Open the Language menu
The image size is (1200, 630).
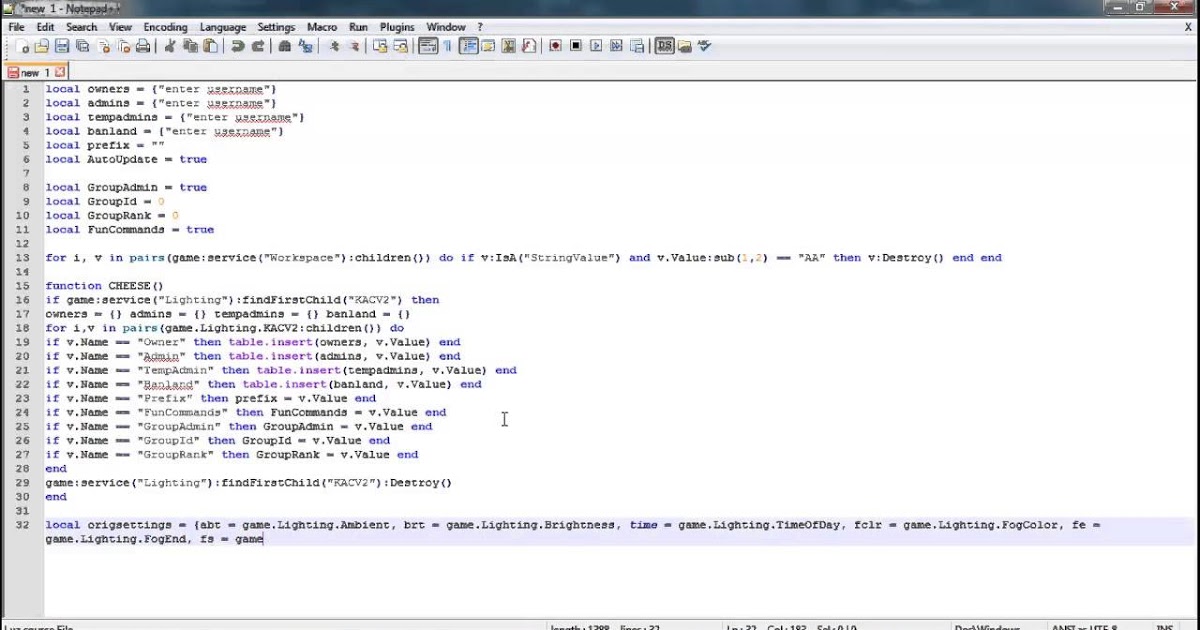pyautogui.click(x=222, y=27)
